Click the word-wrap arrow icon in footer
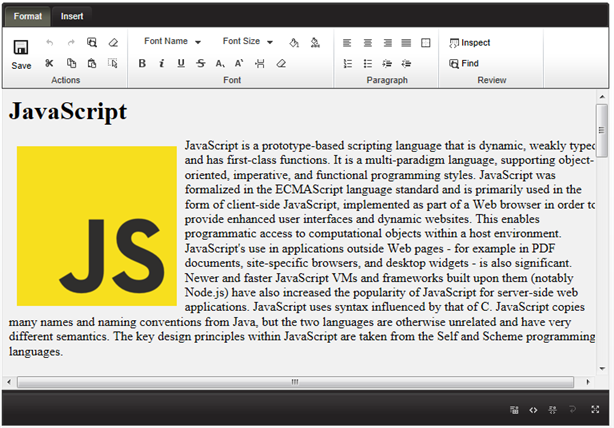 (572, 410)
